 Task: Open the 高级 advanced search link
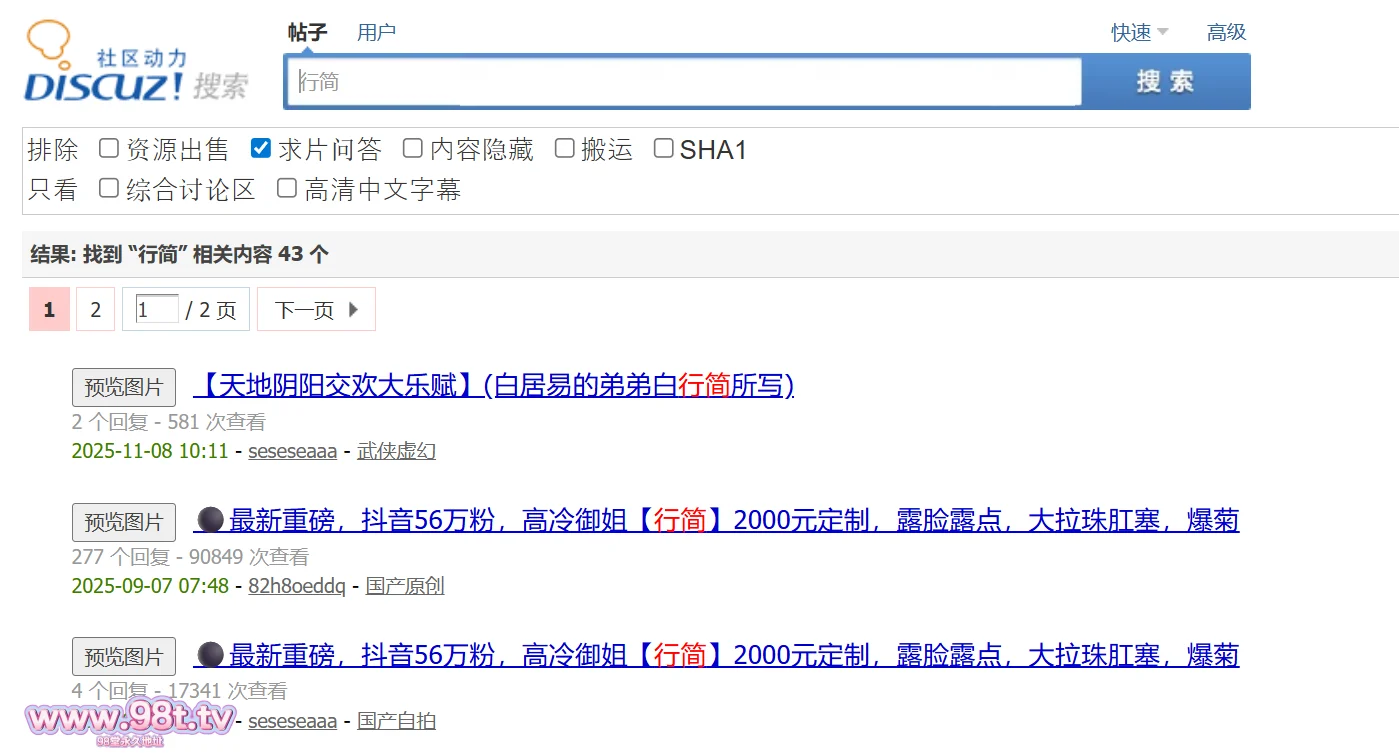click(x=1226, y=32)
